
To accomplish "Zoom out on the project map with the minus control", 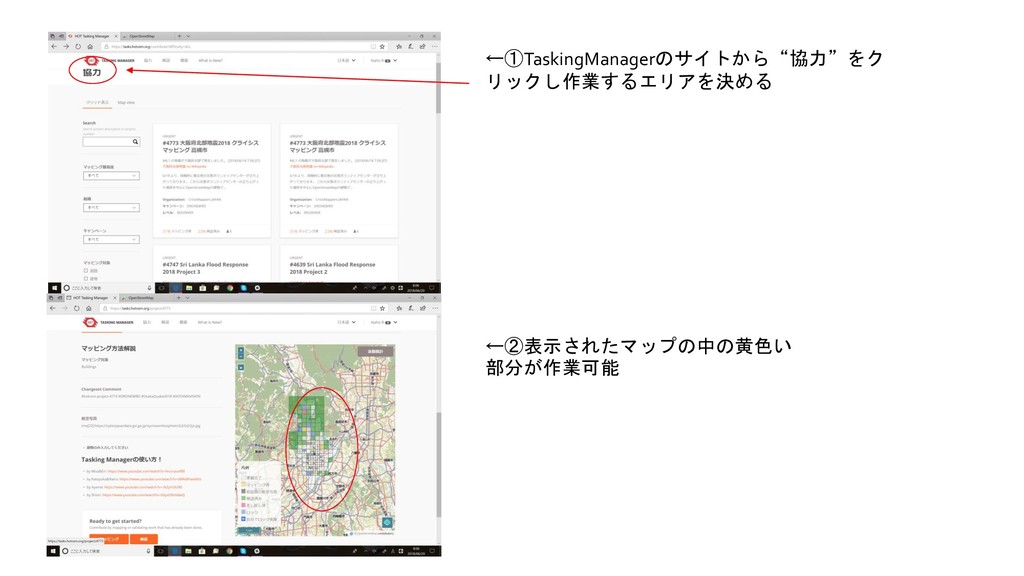I will pyautogui.click(x=240, y=356).
